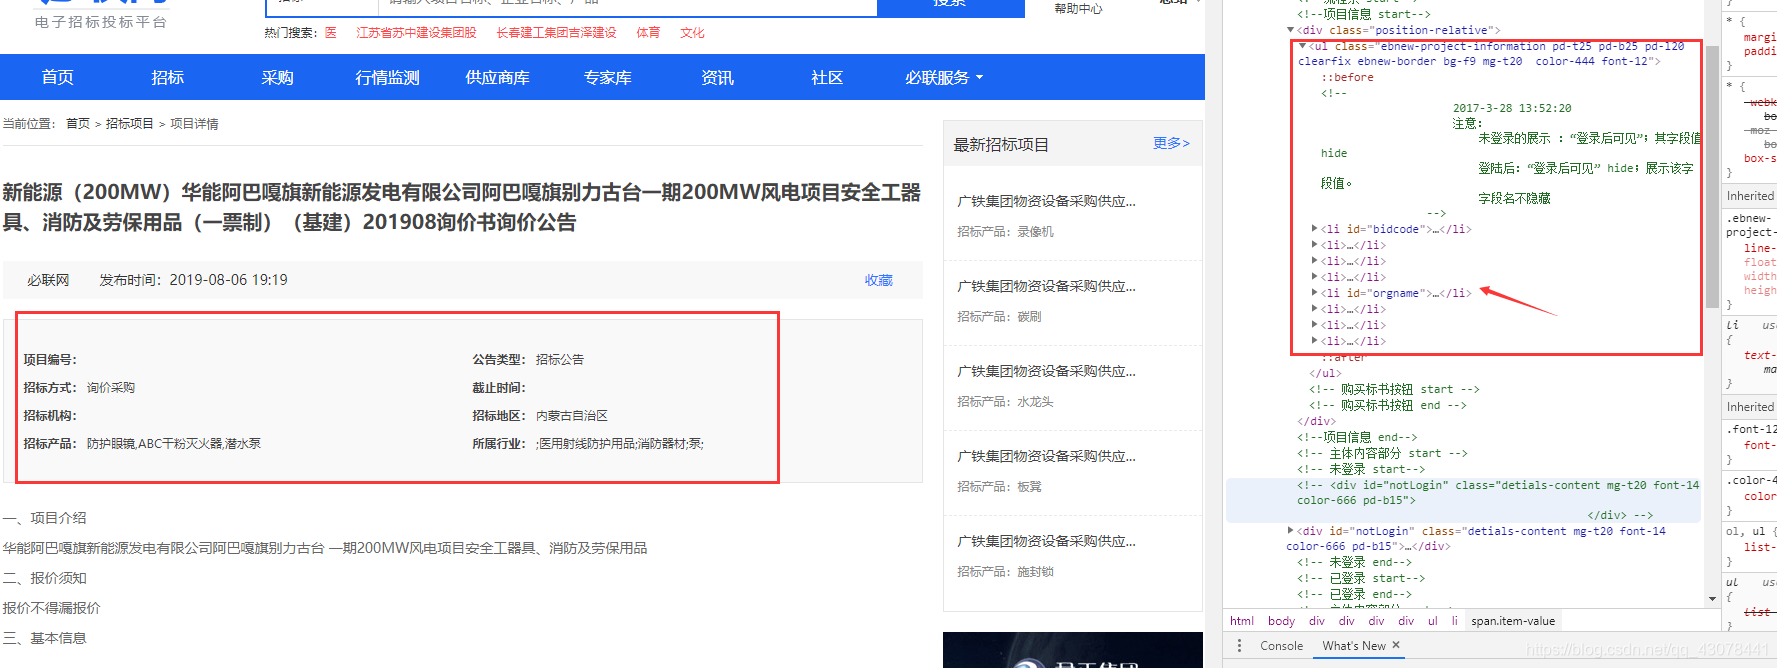Expand the div id=notLogin node

tap(1291, 531)
